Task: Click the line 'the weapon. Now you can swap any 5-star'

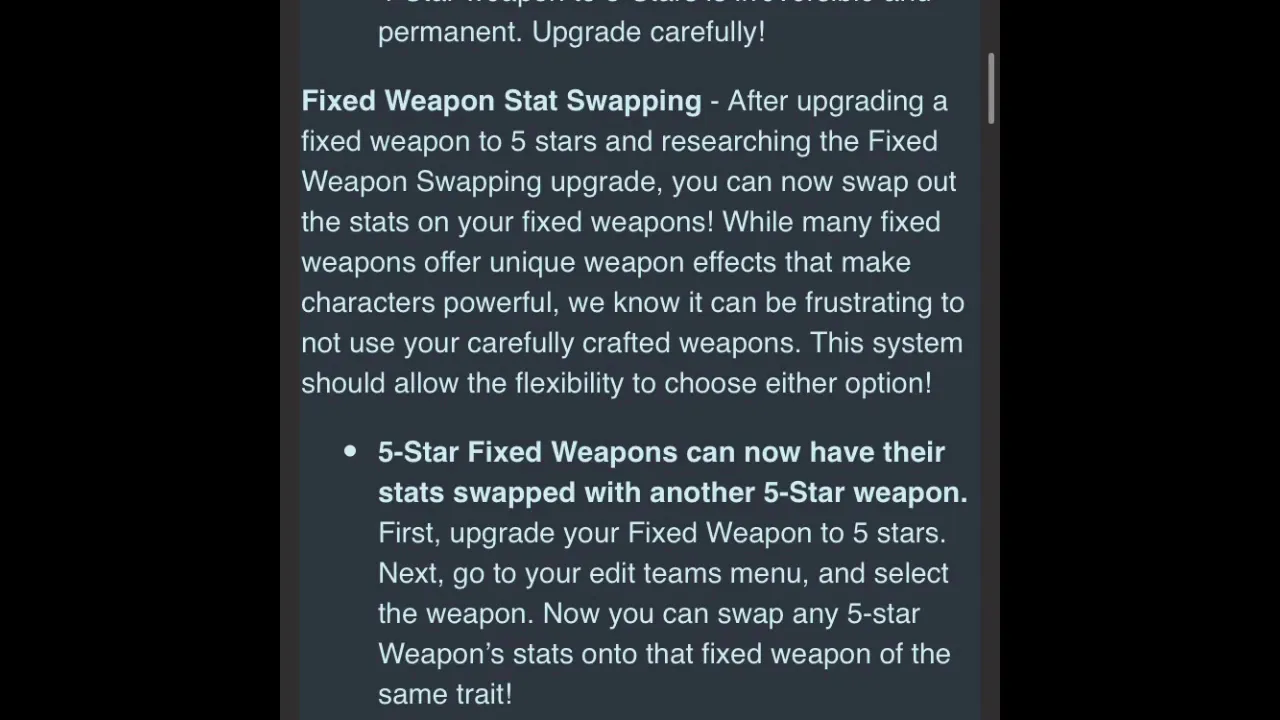Action: click(649, 614)
